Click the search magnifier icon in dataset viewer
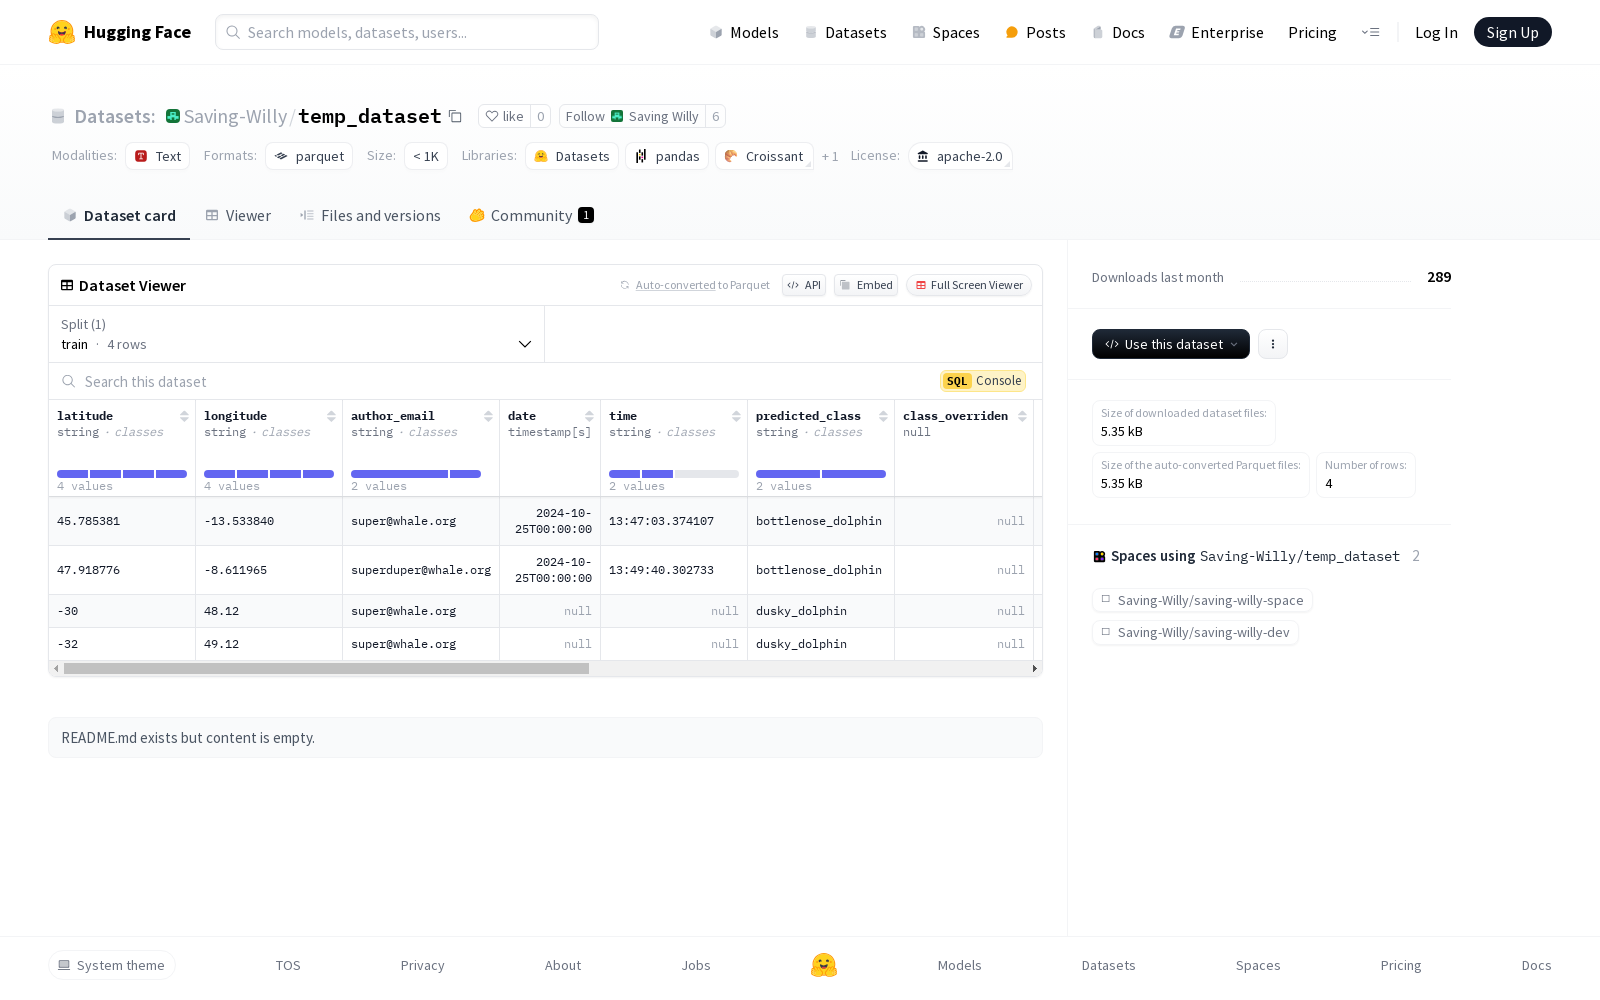Viewport: 1600px width, 1000px height. 68,381
